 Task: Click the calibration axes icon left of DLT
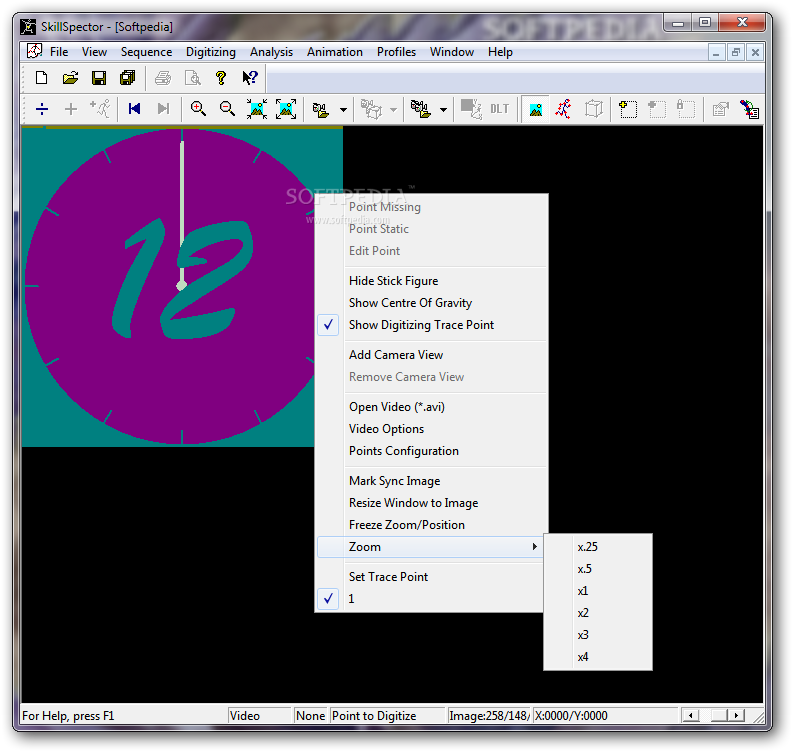pos(471,109)
